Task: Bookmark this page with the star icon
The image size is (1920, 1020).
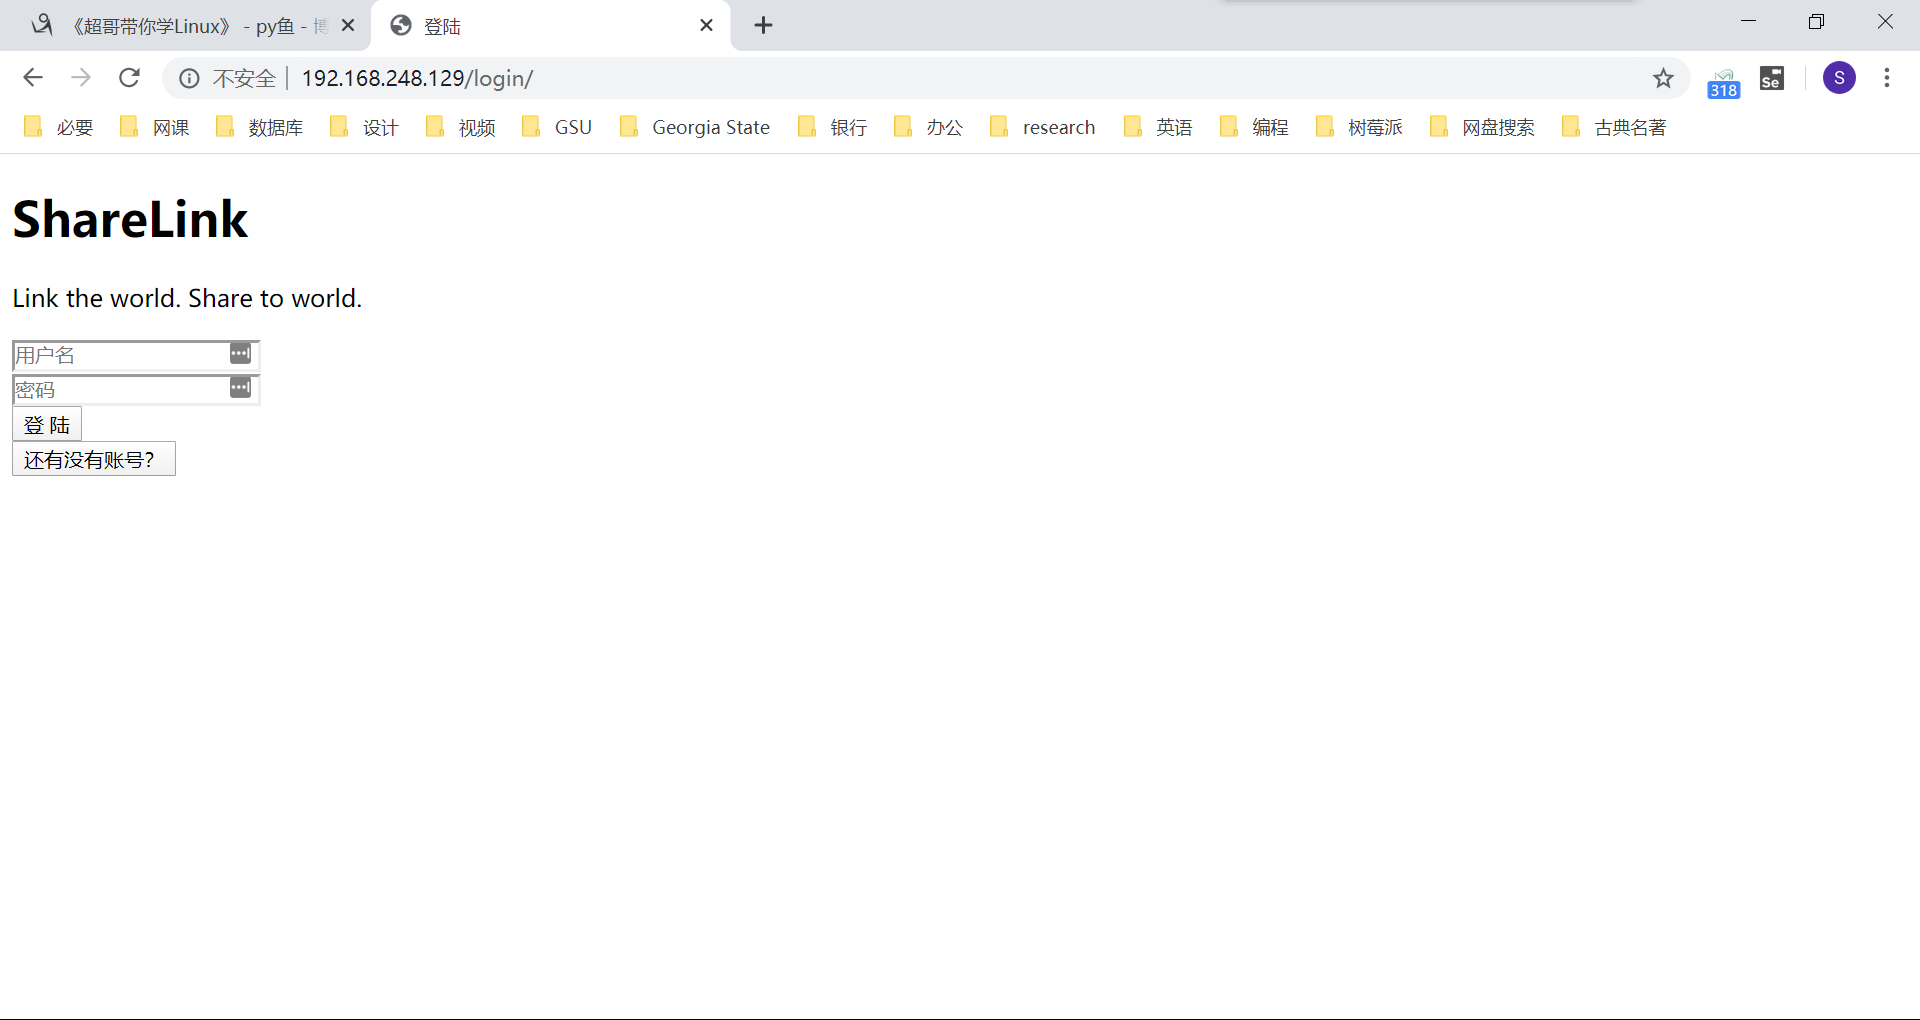Action: click(x=1663, y=78)
